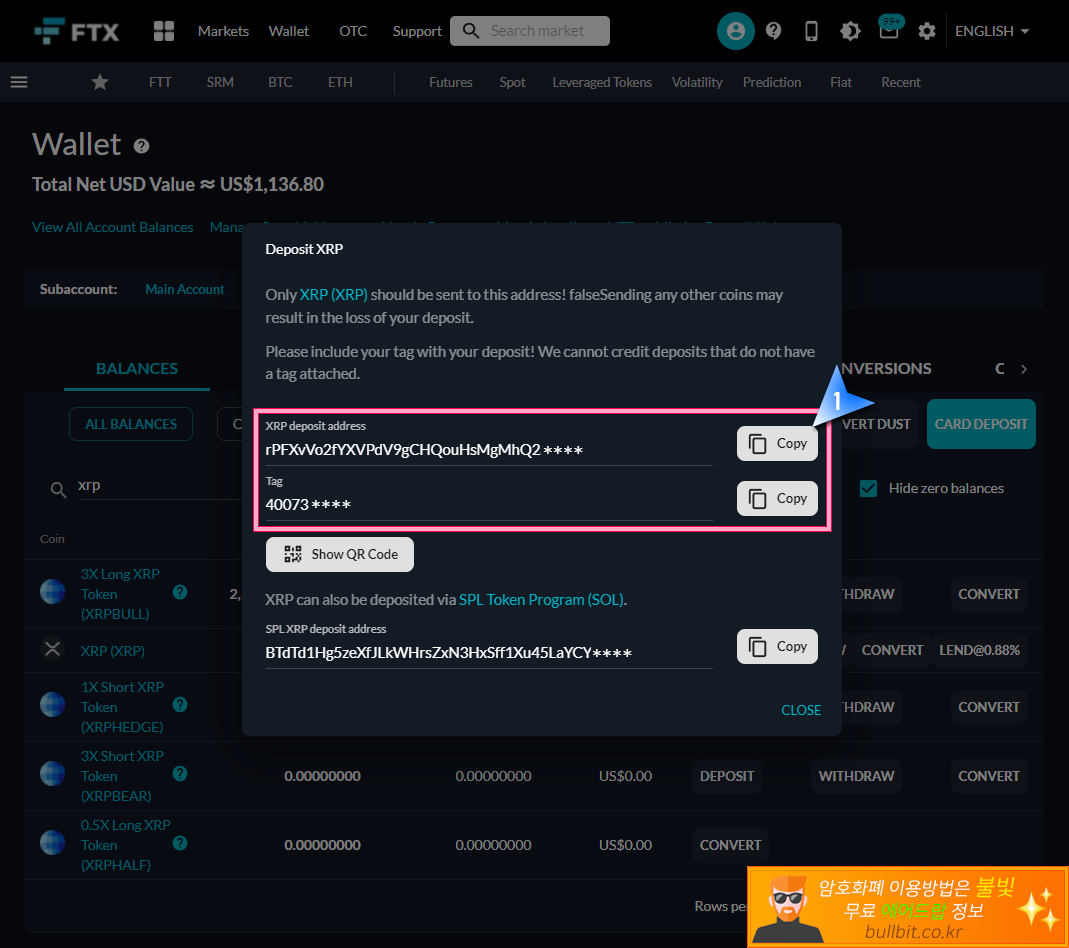Select the ETH market shortcut
The width and height of the screenshot is (1069, 948).
[340, 82]
